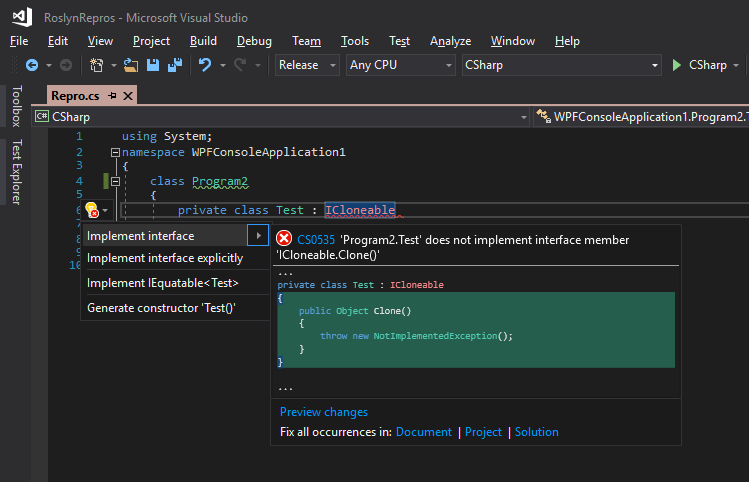The image size is (749, 482).
Task: Click the Preview changes link
Action: [x=324, y=412]
